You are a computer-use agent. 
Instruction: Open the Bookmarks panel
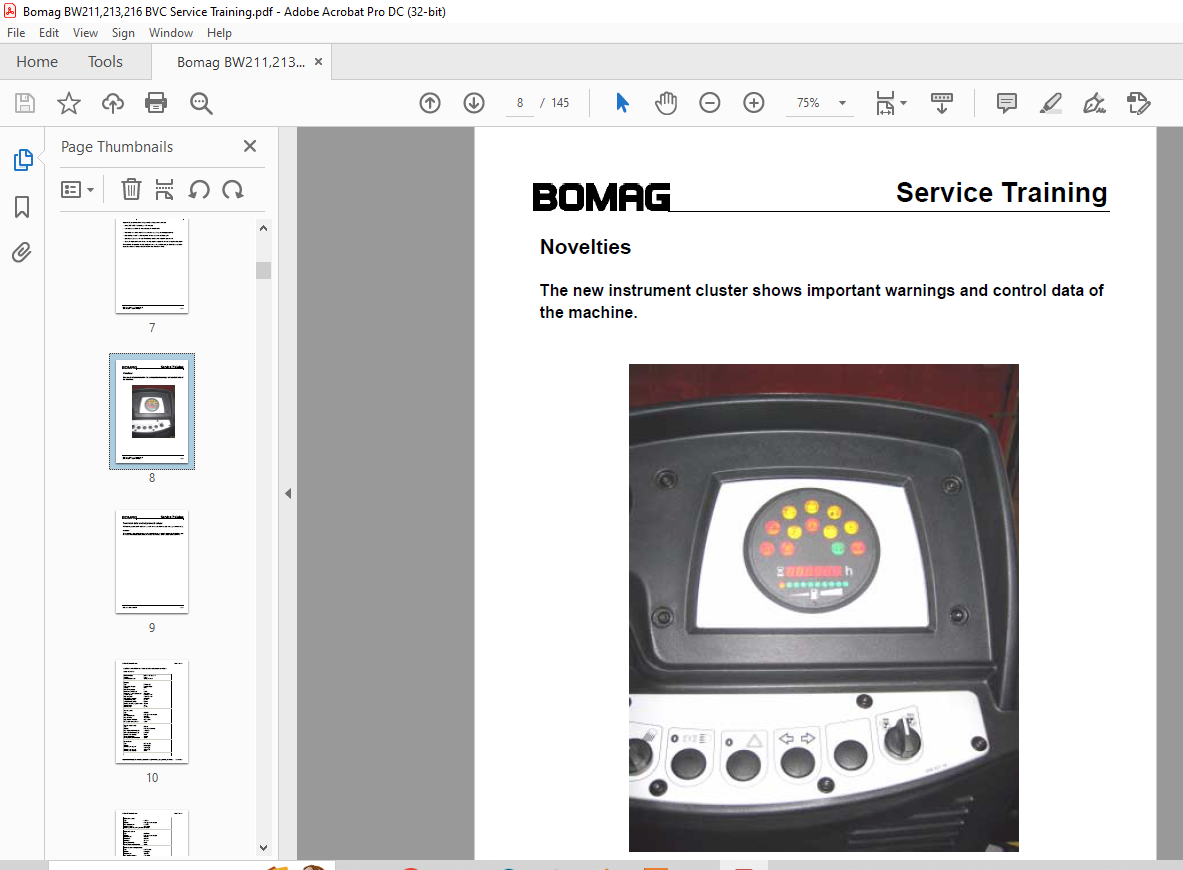[22, 207]
